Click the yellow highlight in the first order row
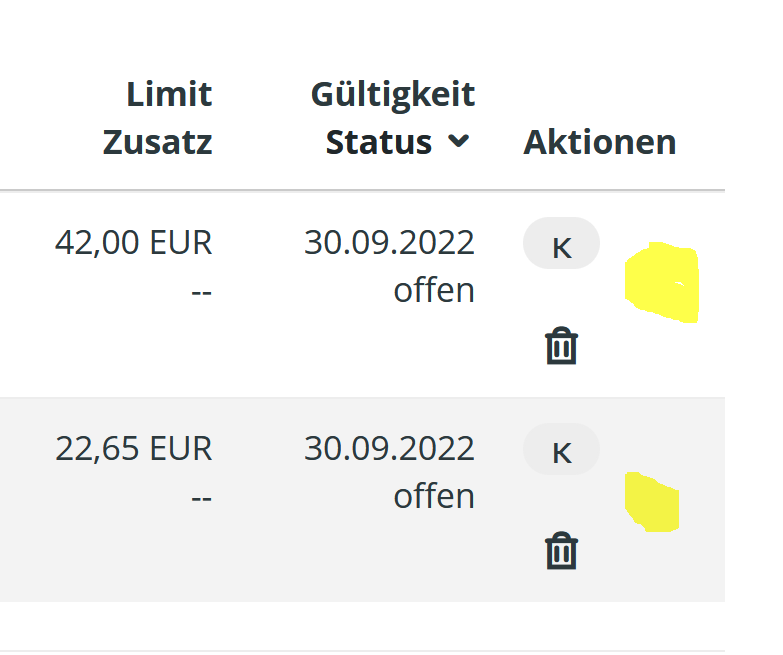The image size is (783, 655). [661, 284]
